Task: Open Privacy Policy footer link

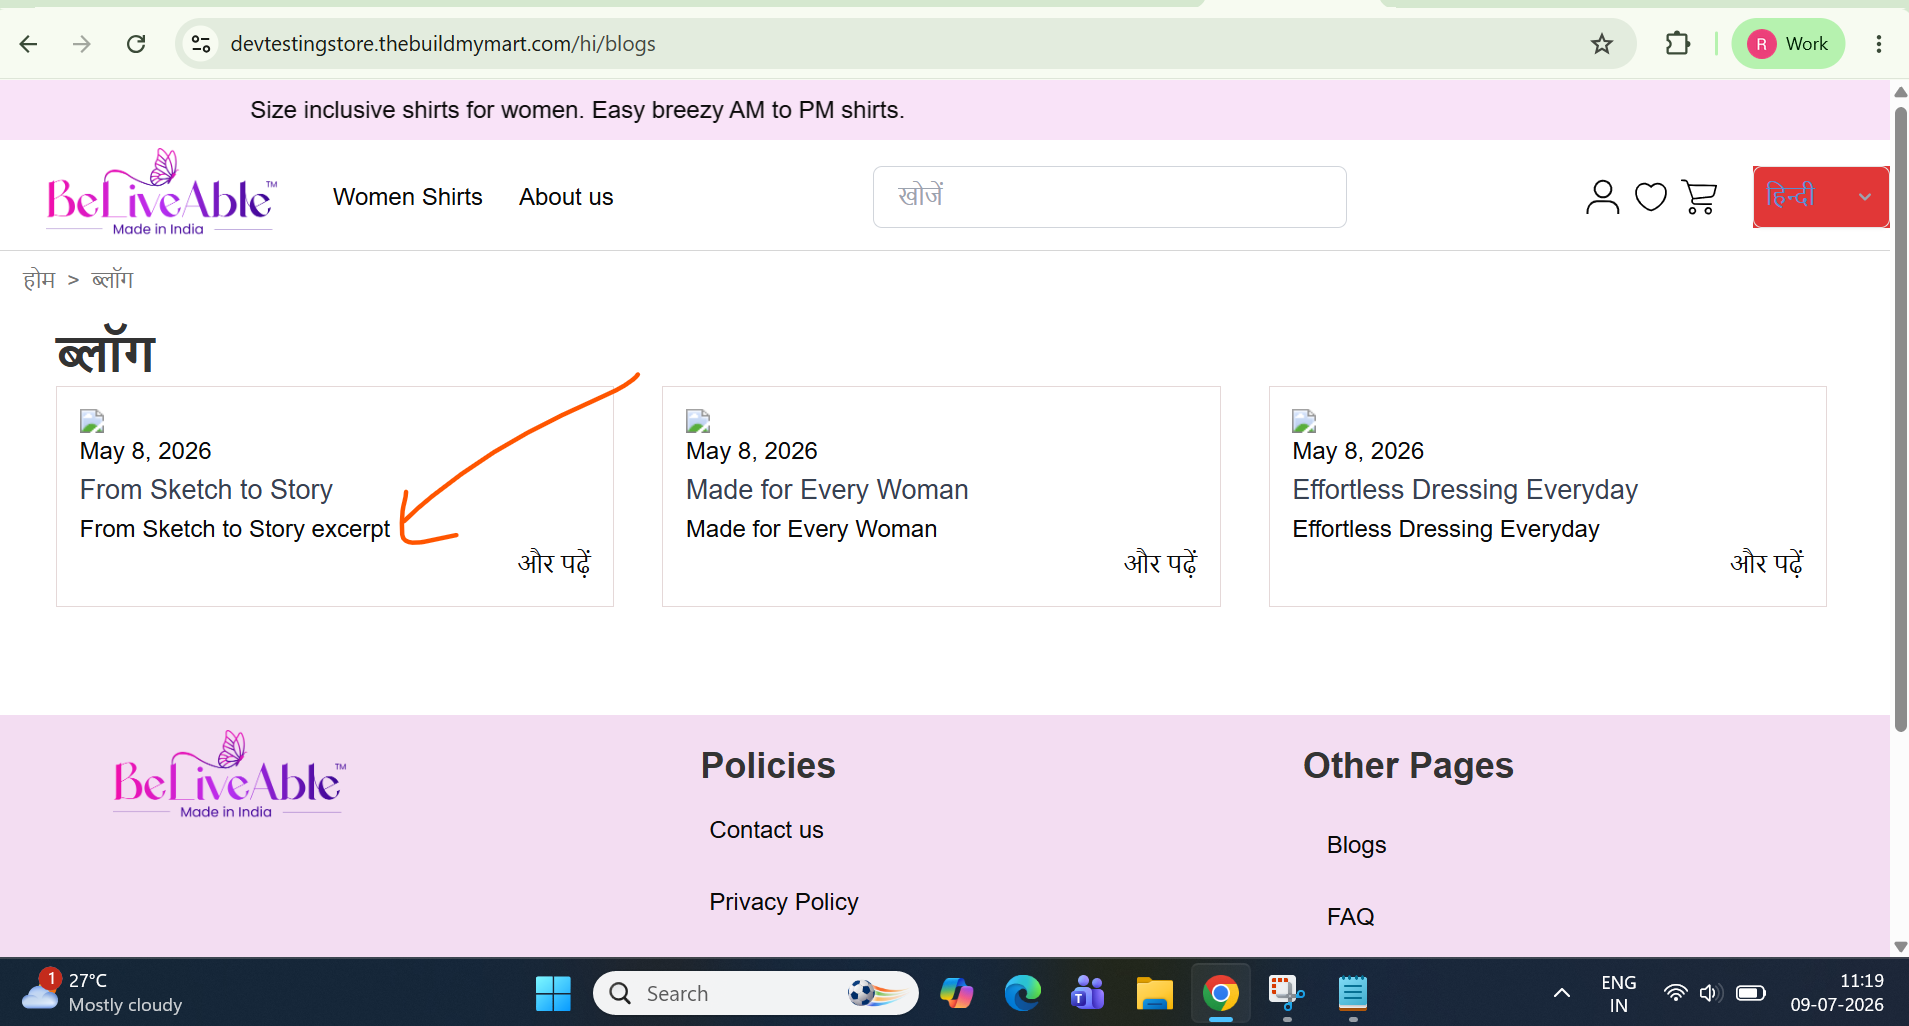Action: [x=784, y=902]
